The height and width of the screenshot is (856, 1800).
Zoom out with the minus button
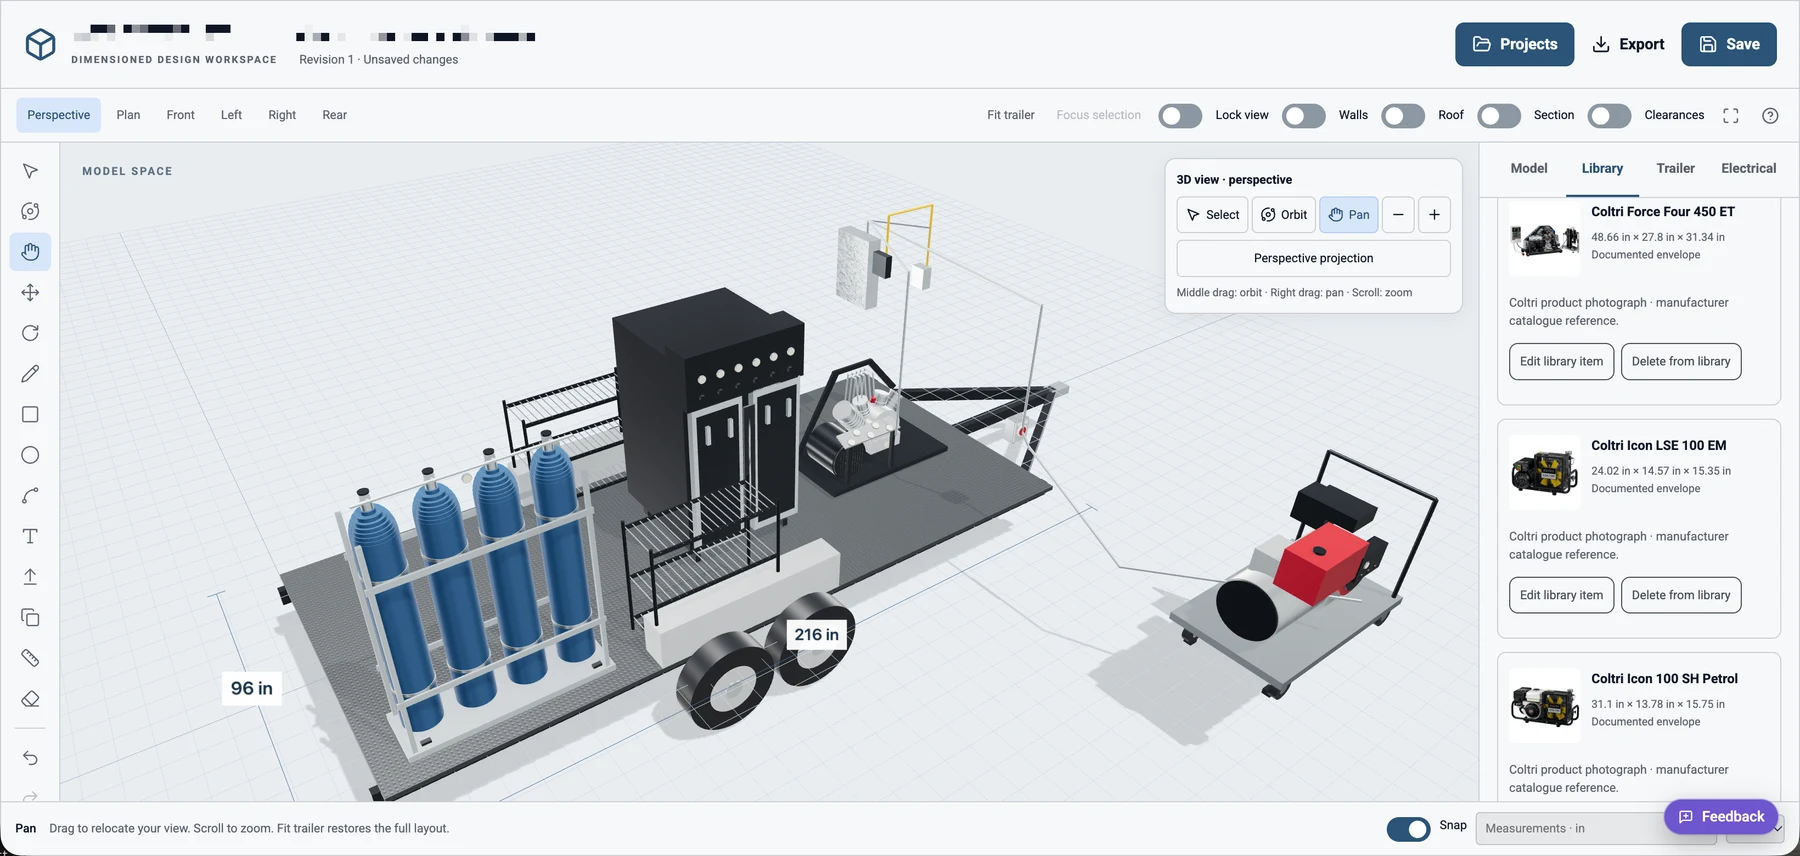click(x=1398, y=215)
